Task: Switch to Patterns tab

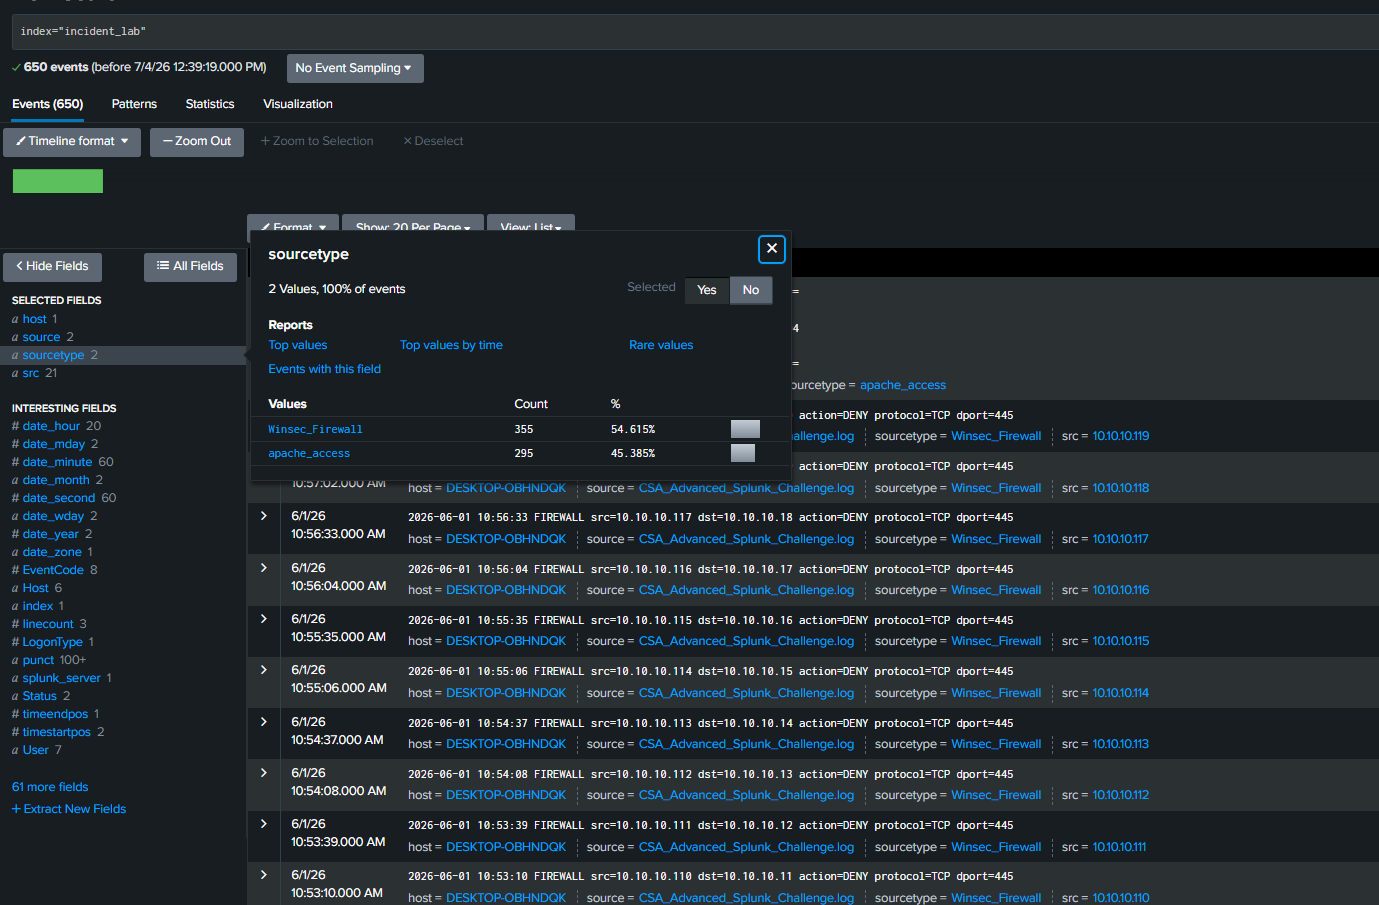Action: tap(134, 104)
